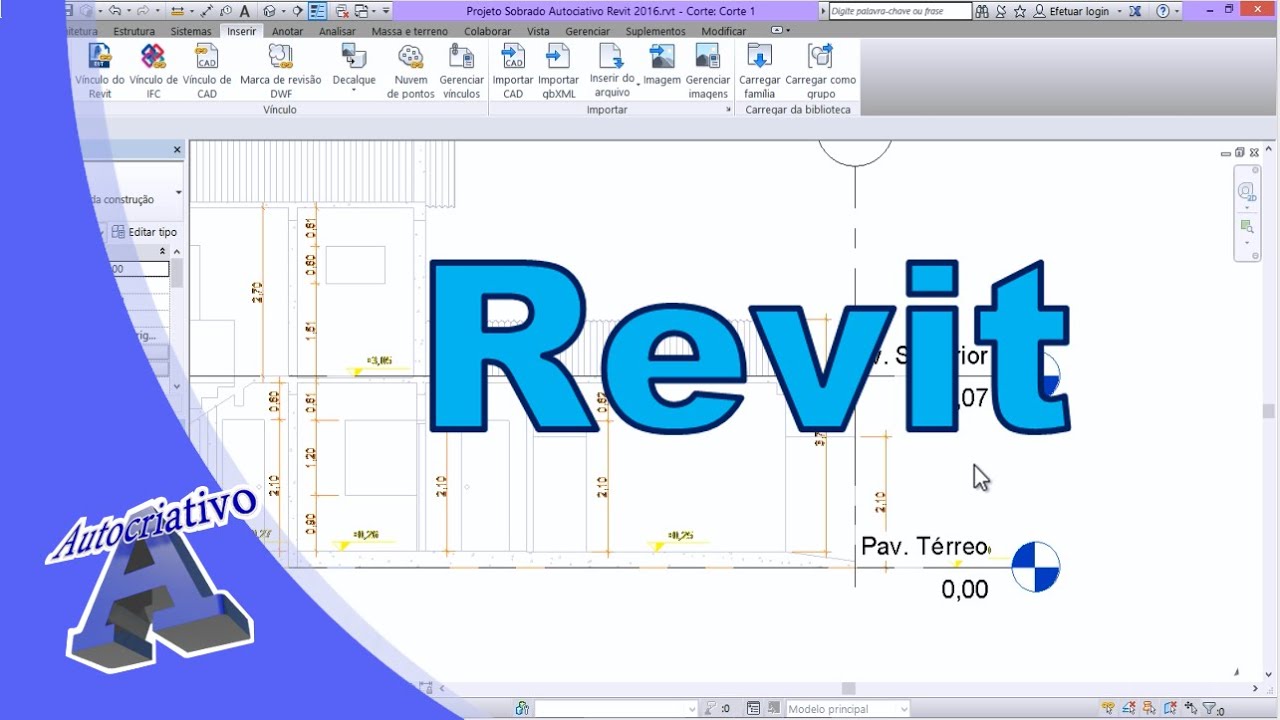Toggle select underlay elements status icon

1129,708
